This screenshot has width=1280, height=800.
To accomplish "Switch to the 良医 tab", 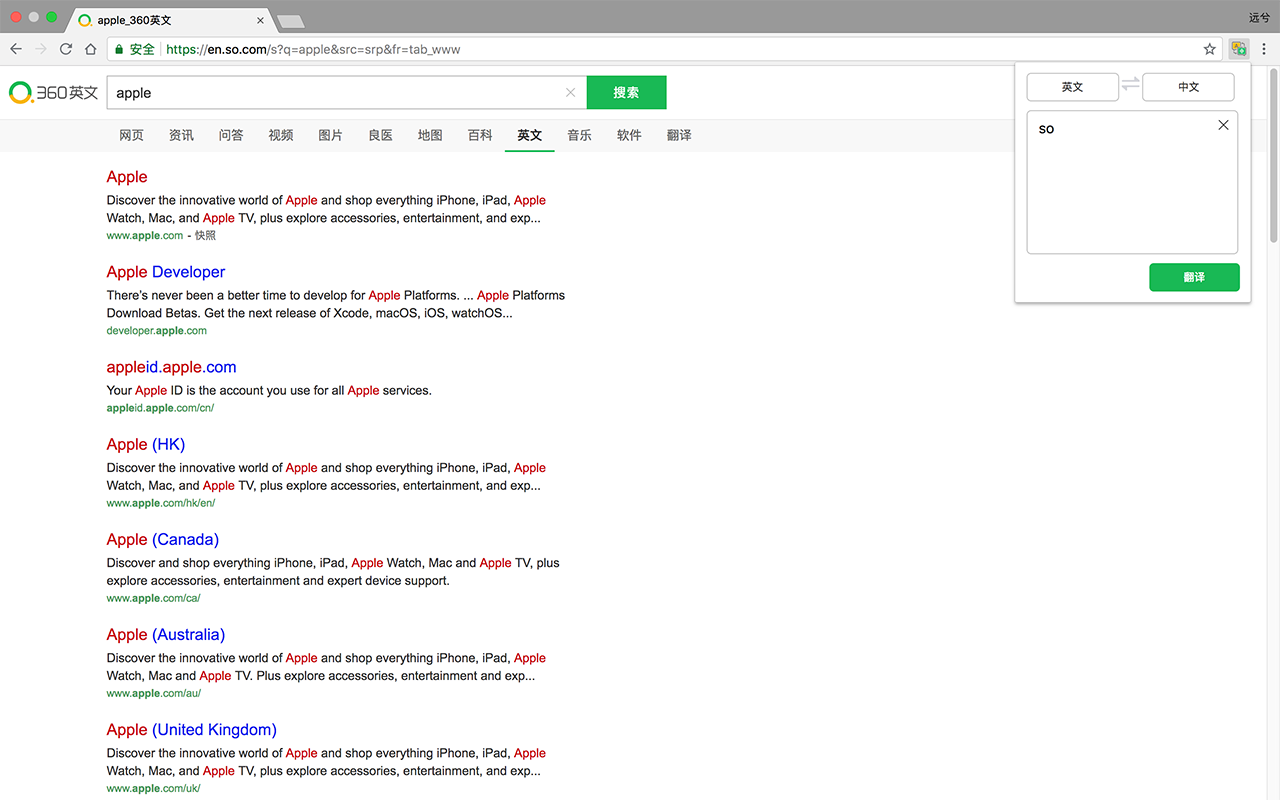I will 380,135.
